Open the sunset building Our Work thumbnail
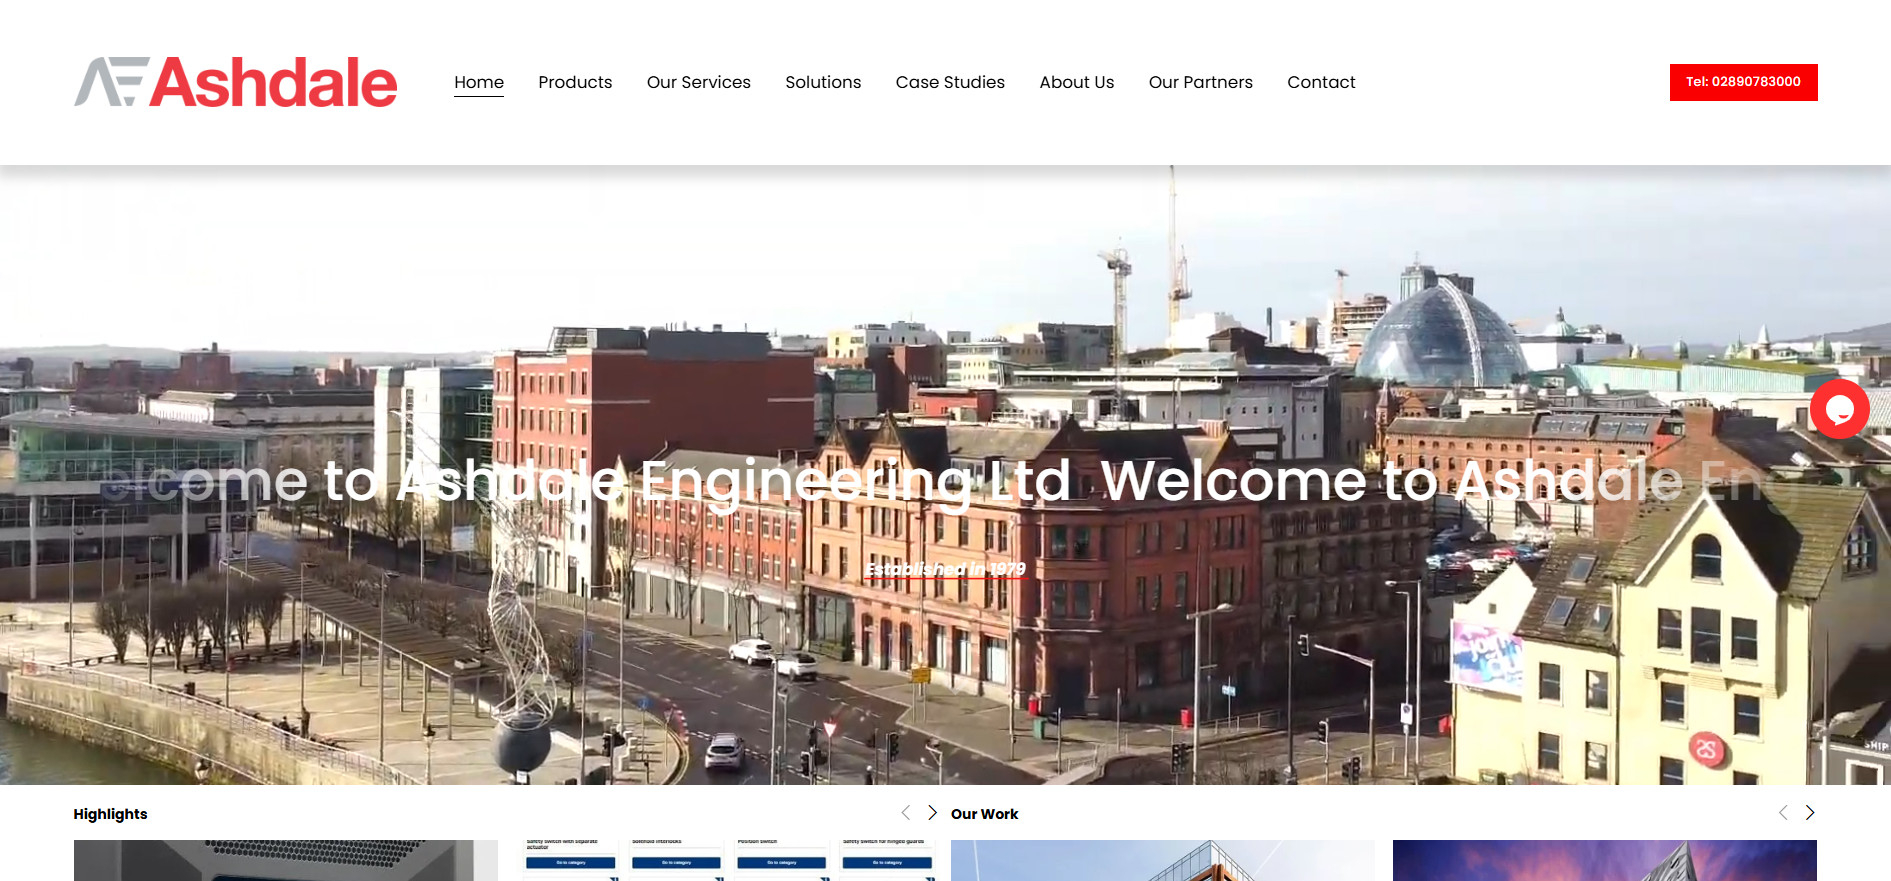The image size is (1891, 881). (1604, 860)
